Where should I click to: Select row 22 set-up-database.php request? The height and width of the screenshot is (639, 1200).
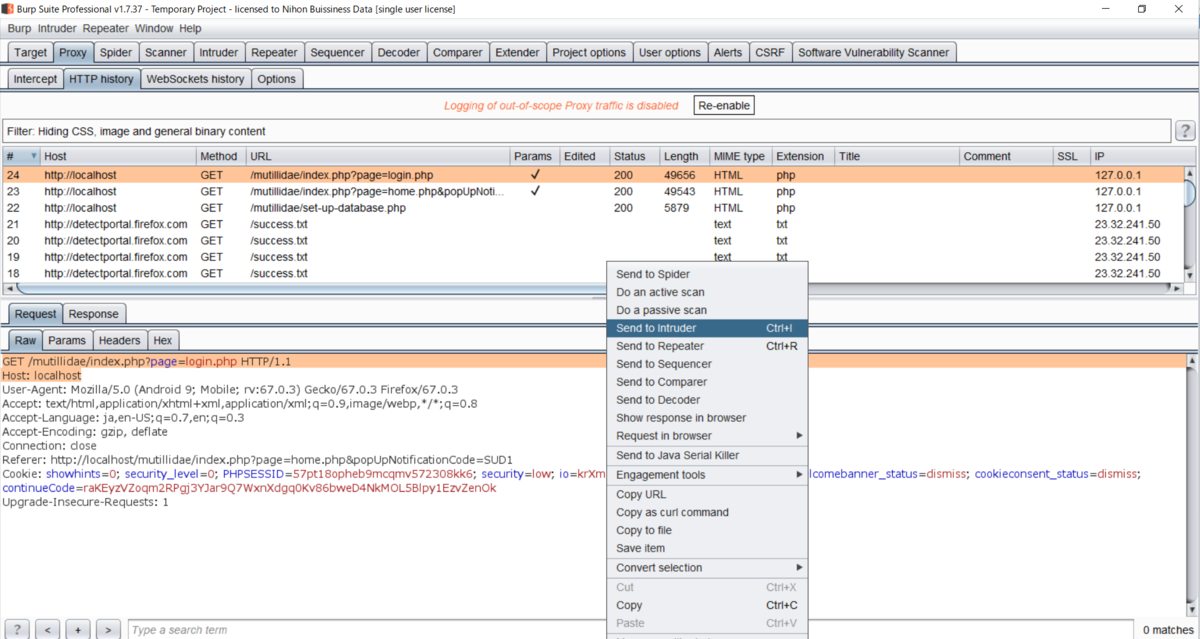(592, 208)
